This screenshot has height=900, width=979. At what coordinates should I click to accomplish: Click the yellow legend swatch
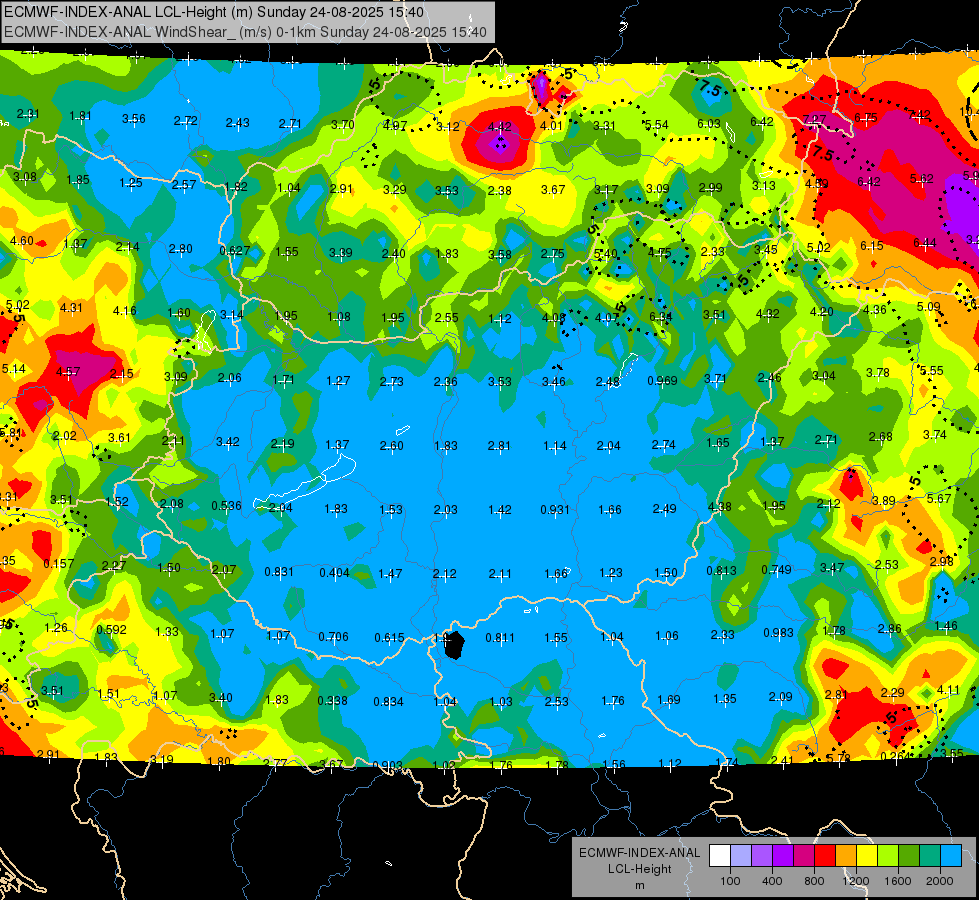click(867, 856)
